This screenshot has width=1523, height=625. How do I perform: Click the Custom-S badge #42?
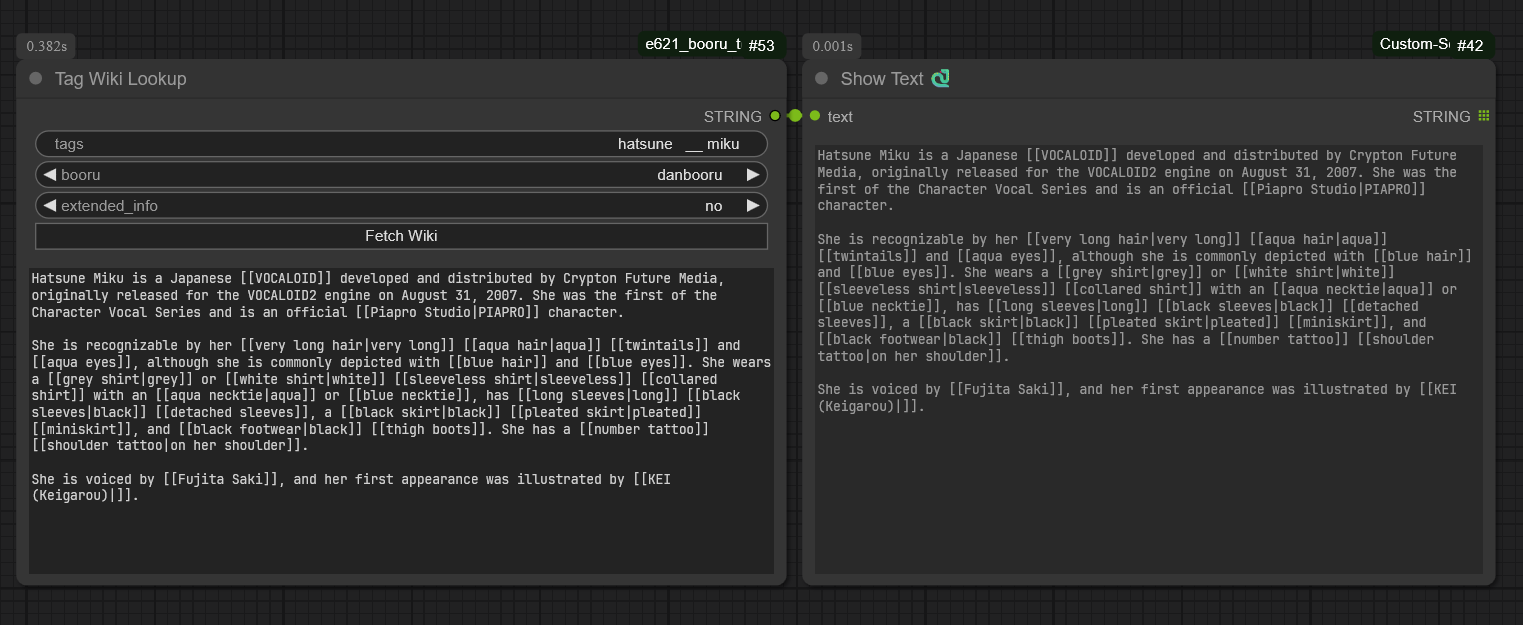pos(1433,45)
